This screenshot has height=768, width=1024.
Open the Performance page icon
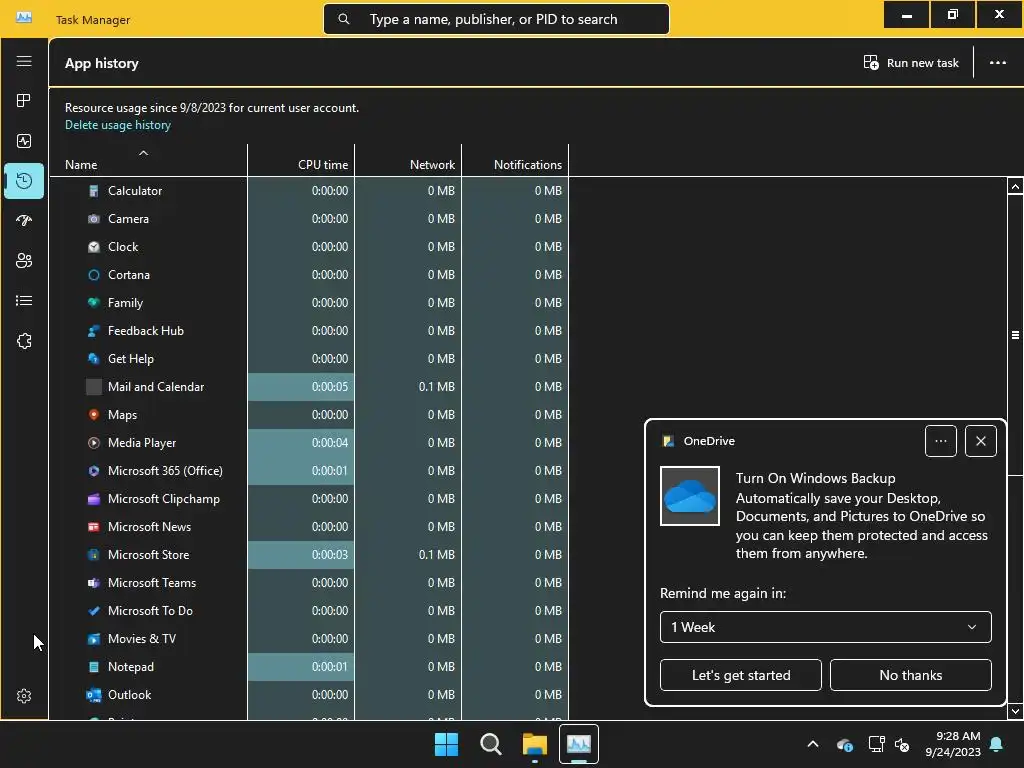tap(24, 141)
